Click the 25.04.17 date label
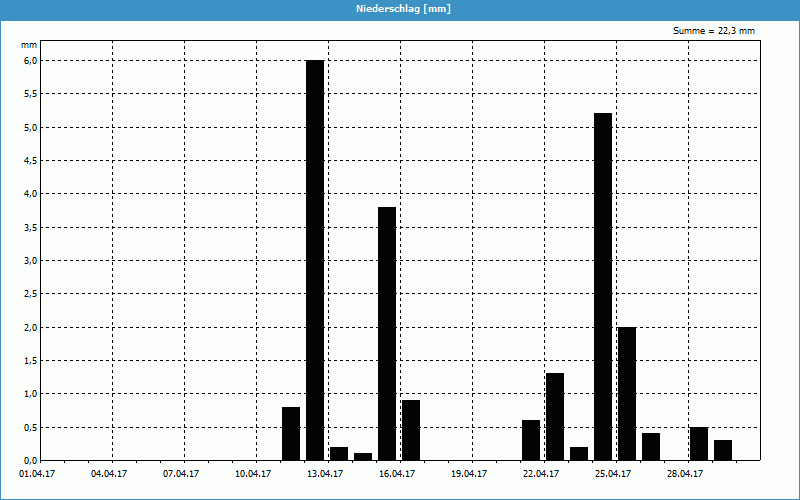 click(x=615, y=474)
